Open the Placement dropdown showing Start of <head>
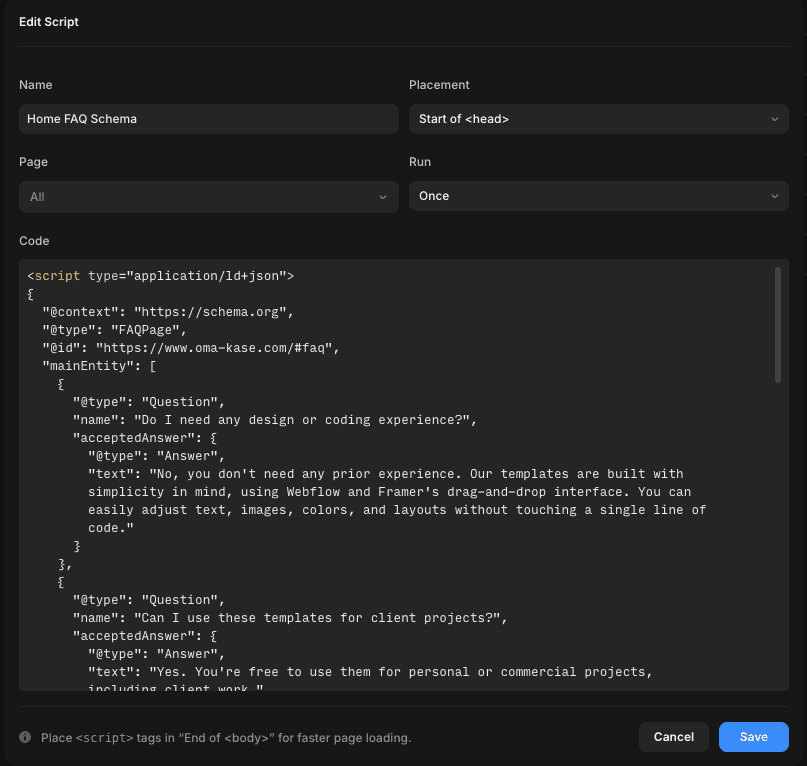The width and height of the screenshot is (807, 766). pos(599,119)
